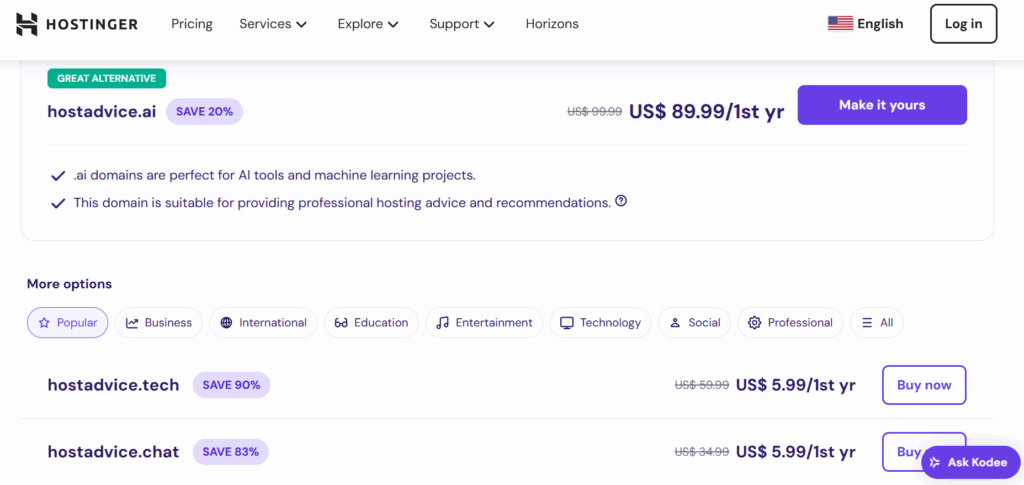Expand the Services dropdown menu
This screenshot has height=485, width=1024.
[x=273, y=24]
